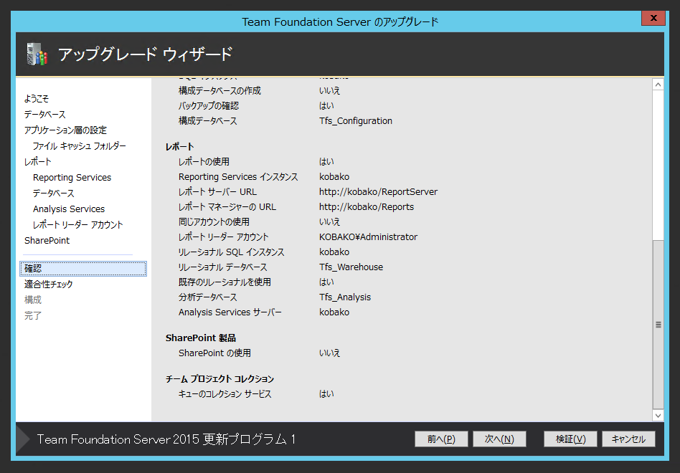680x473 pixels.
Task: Click レポート サーバー URL label
Action: click(217, 192)
